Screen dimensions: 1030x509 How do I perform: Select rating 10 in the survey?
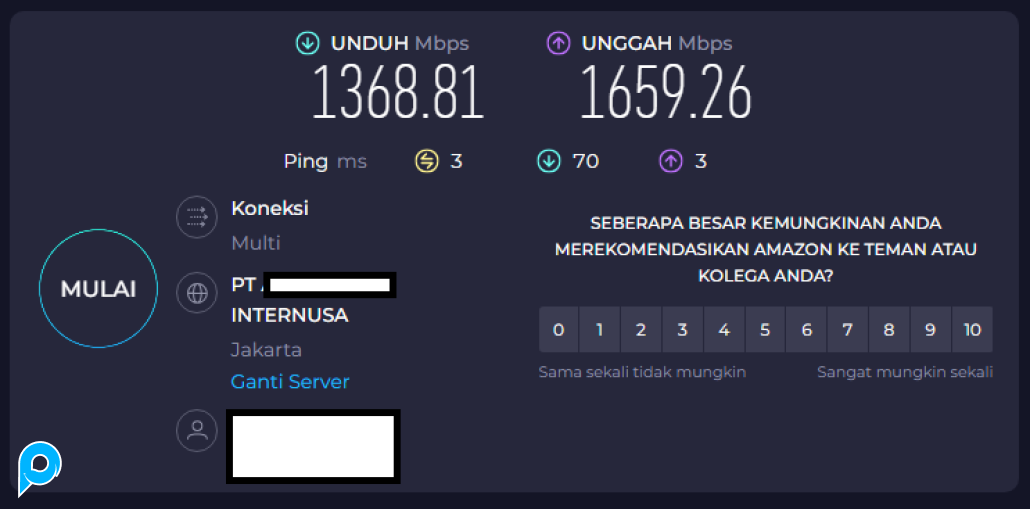click(972, 330)
